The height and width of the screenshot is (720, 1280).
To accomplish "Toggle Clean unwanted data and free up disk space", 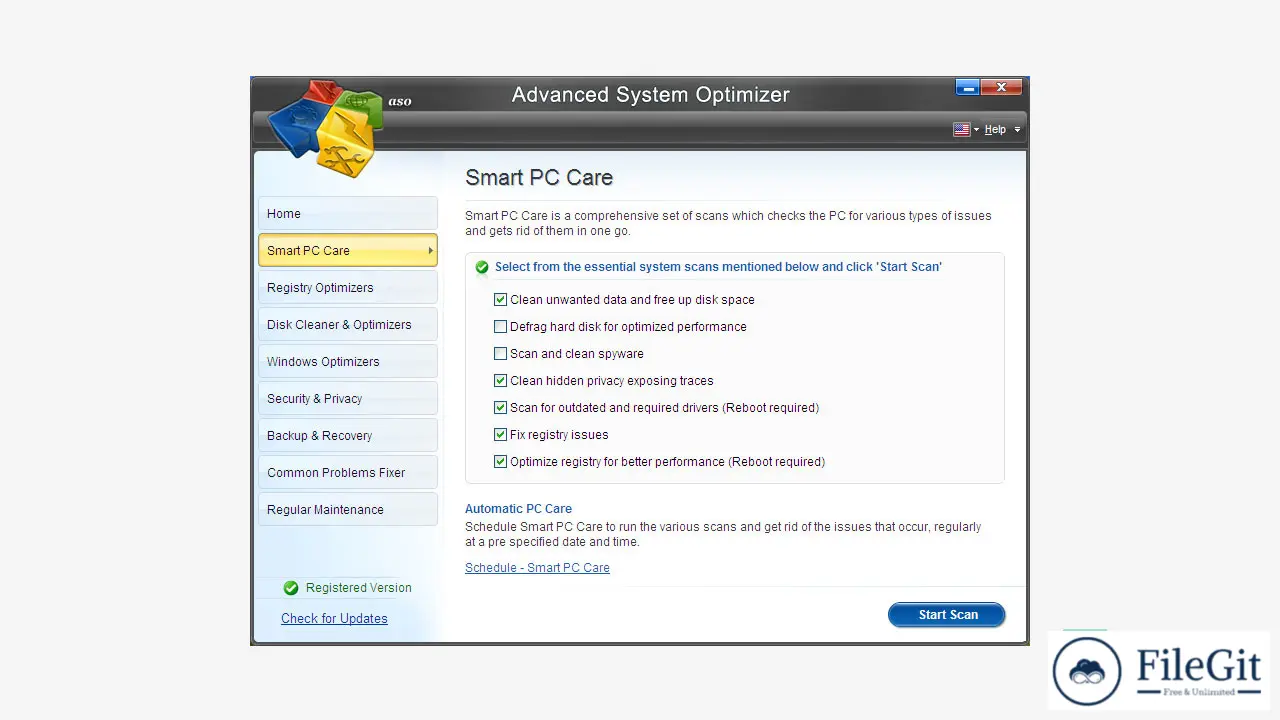I will (x=501, y=299).
